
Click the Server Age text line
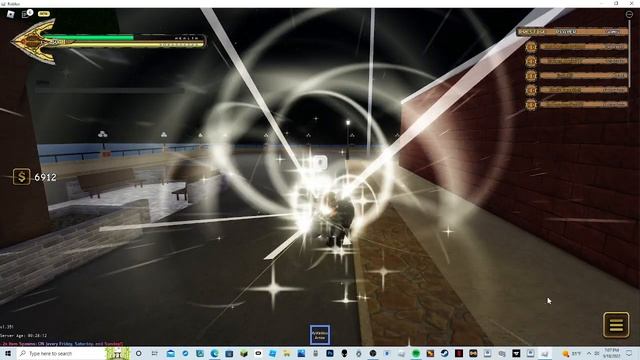tap(24, 336)
